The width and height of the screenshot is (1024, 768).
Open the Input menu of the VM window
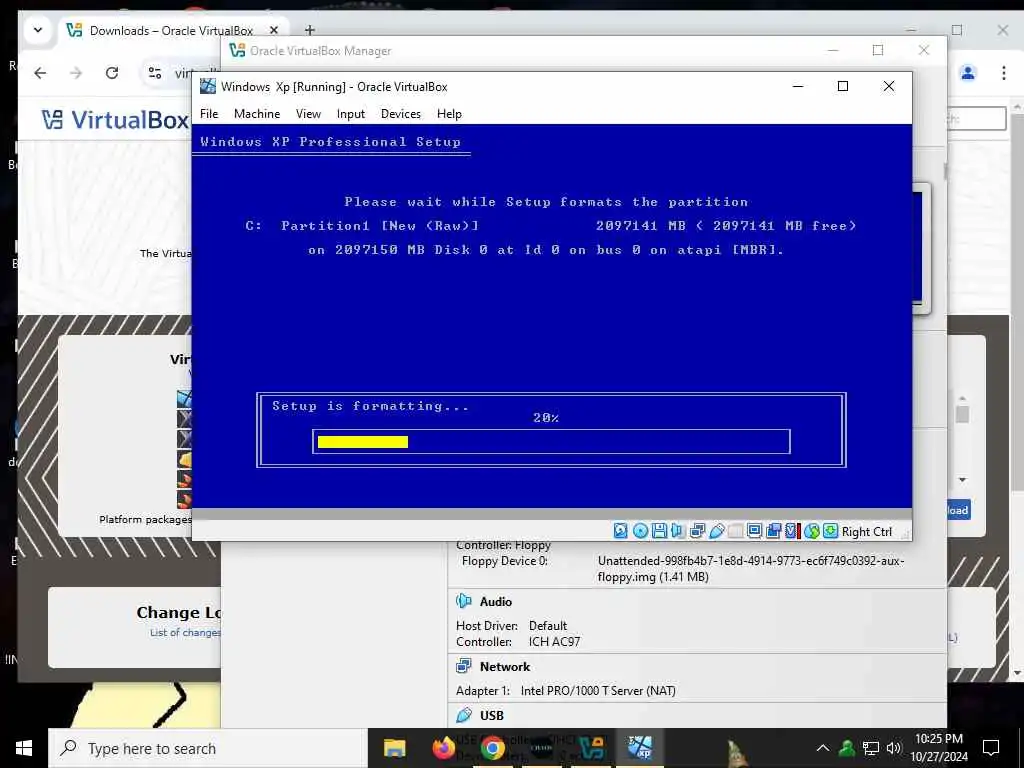[351, 114]
